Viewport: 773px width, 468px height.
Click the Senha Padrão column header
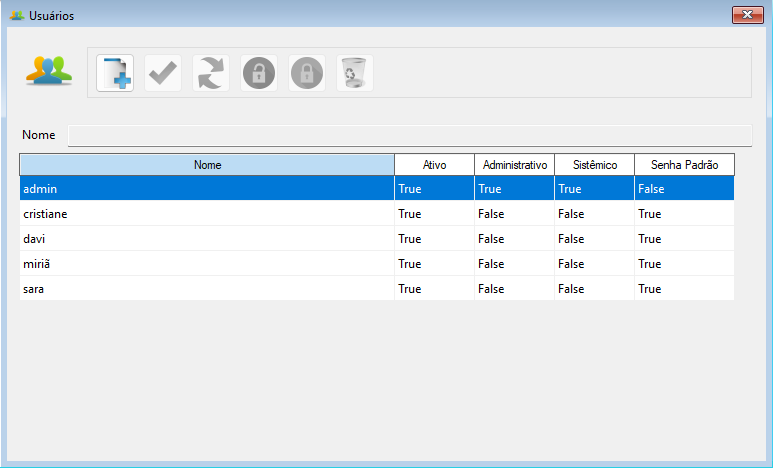[x=684, y=164]
